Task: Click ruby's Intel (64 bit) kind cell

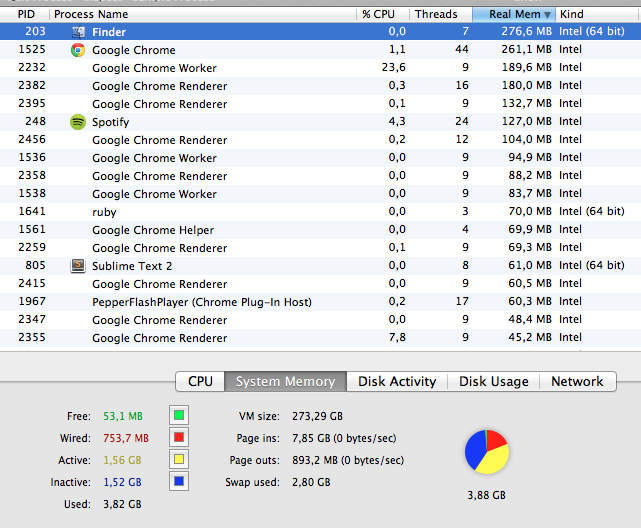Action: (x=592, y=211)
